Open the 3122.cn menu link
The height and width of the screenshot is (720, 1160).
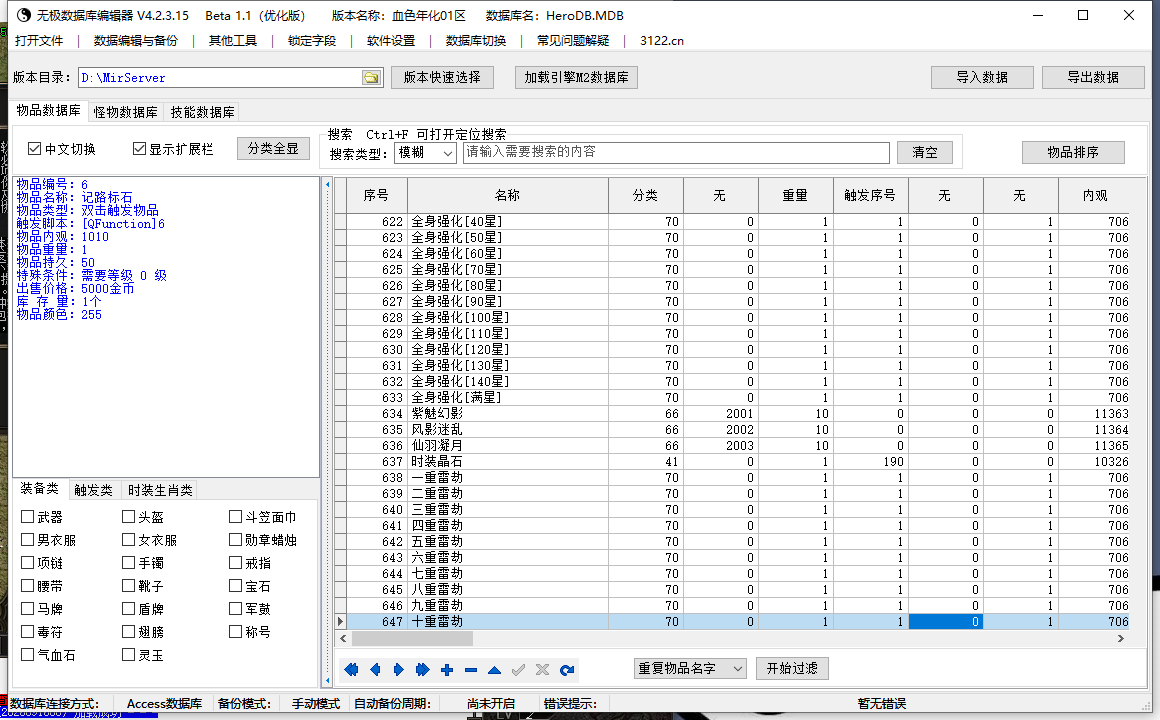(661, 41)
